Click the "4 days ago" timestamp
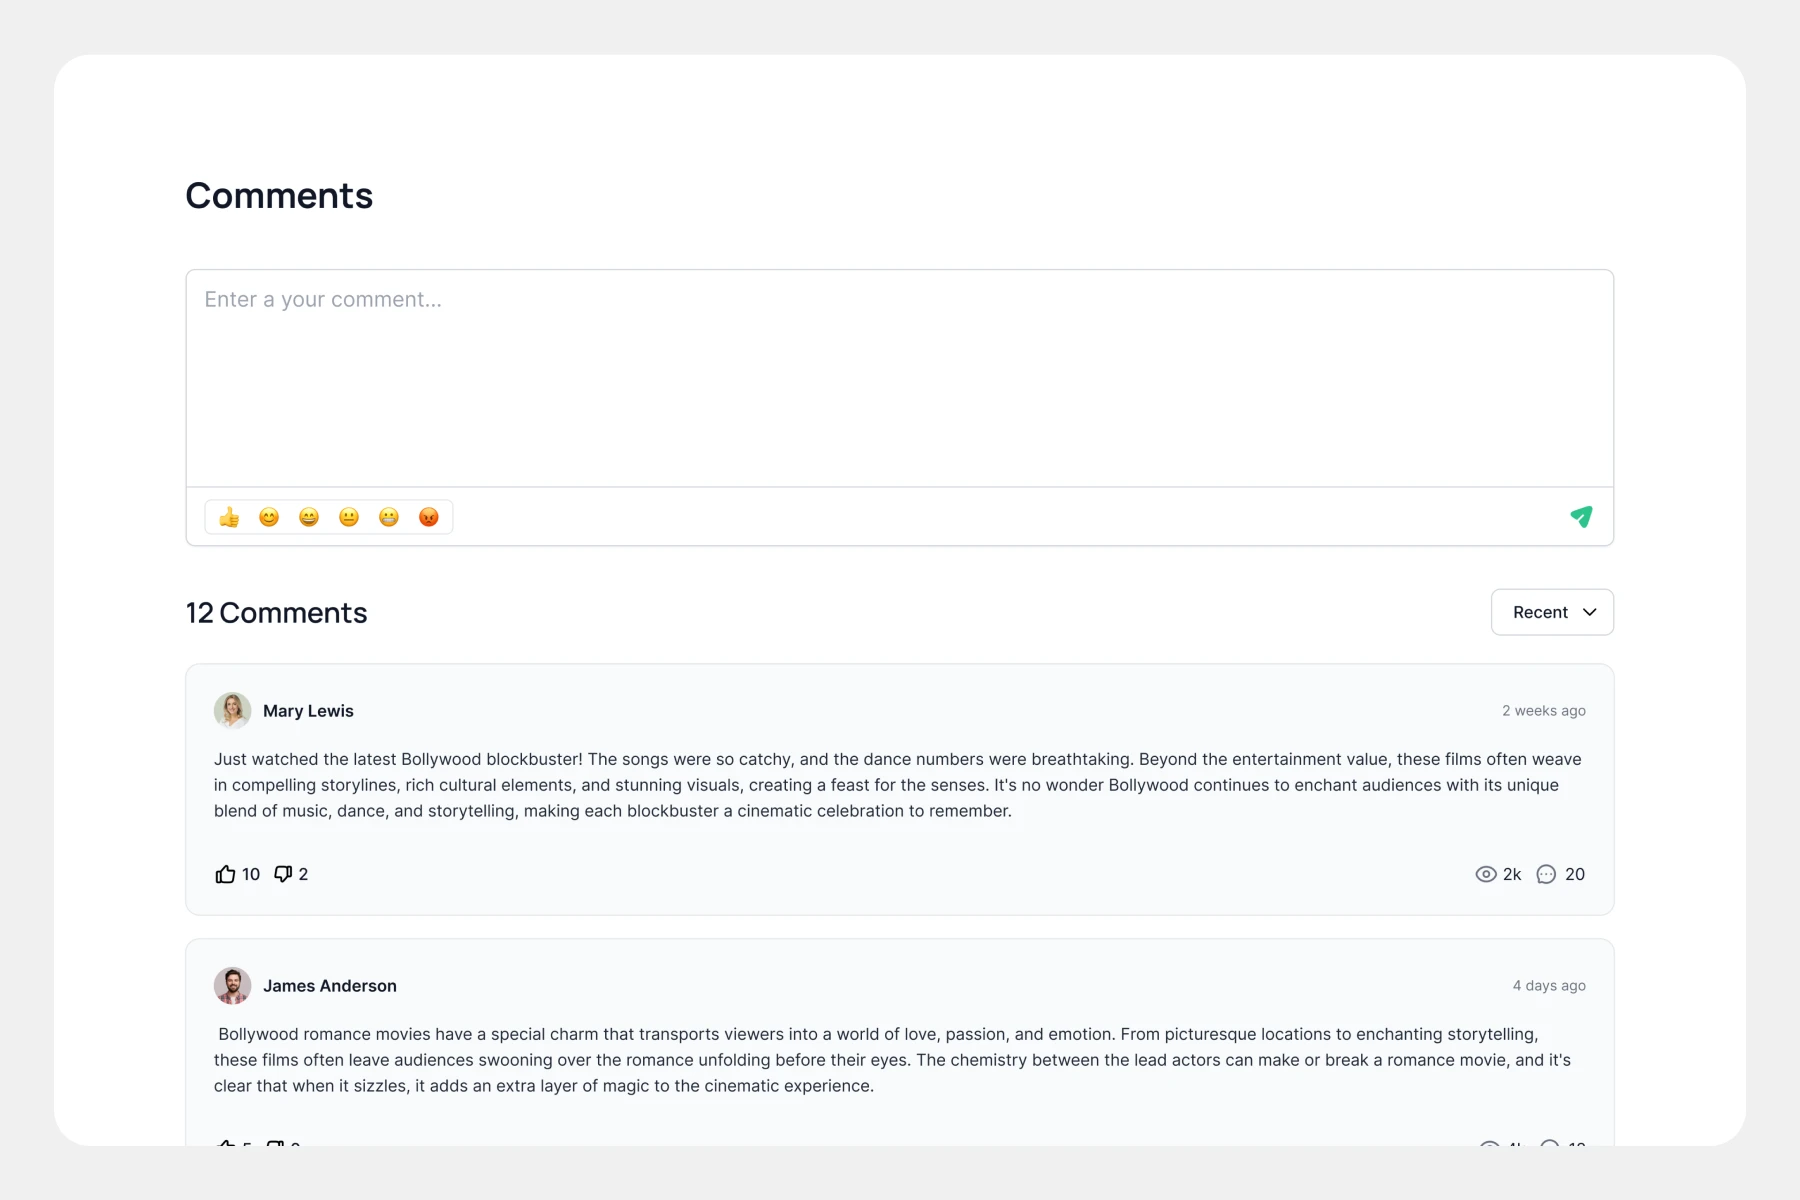1800x1200 pixels. (1549, 986)
